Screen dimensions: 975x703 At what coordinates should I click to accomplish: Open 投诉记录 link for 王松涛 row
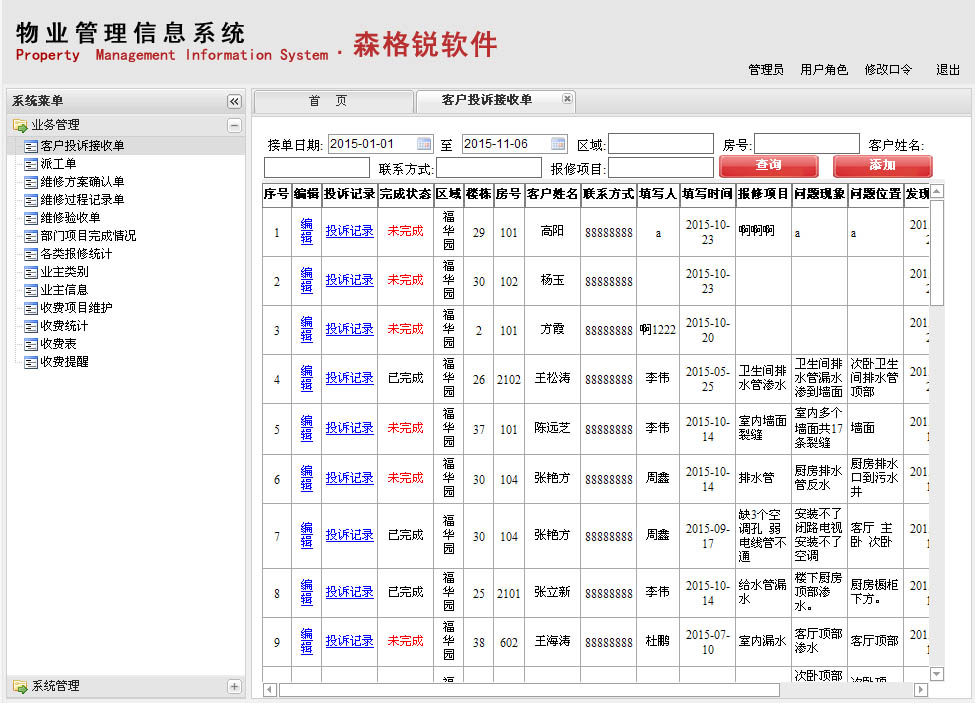[x=349, y=379]
